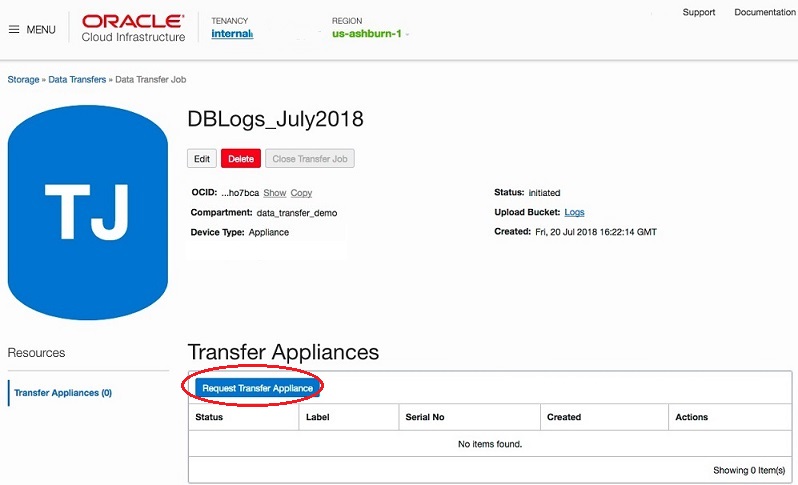Open the hamburger MENU icon
Image resolution: width=798 pixels, height=485 pixels.
coord(14,30)
